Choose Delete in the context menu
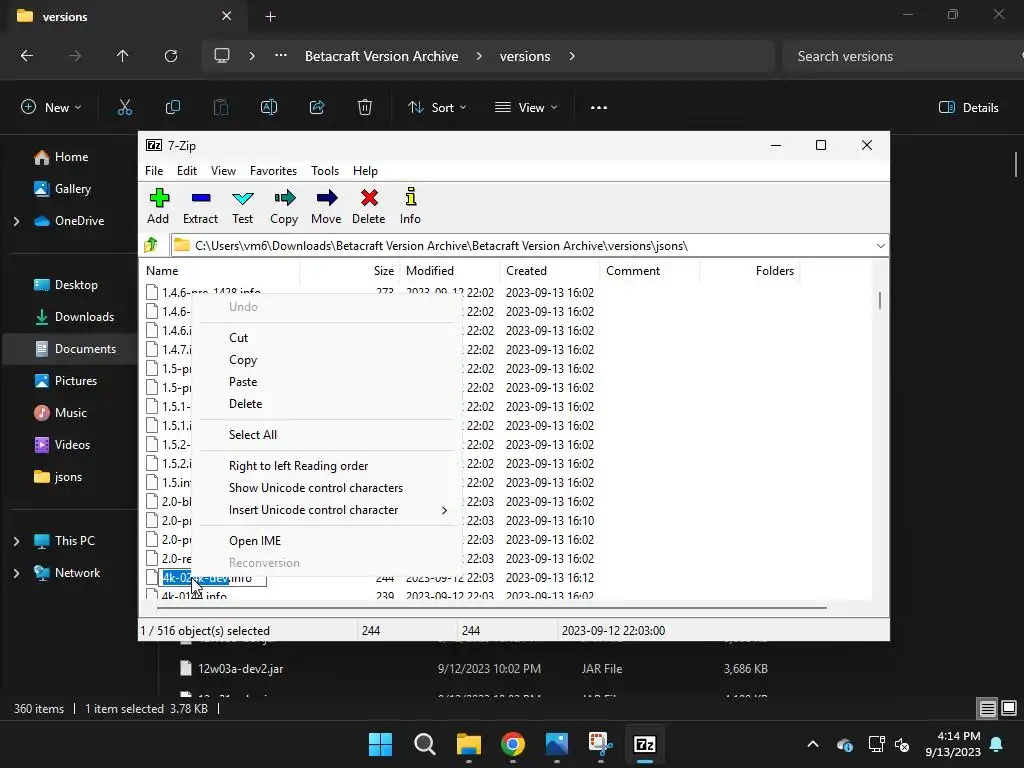Image resolution: width=1024 pixels, height=768 pixels. (x=327, y=404)
